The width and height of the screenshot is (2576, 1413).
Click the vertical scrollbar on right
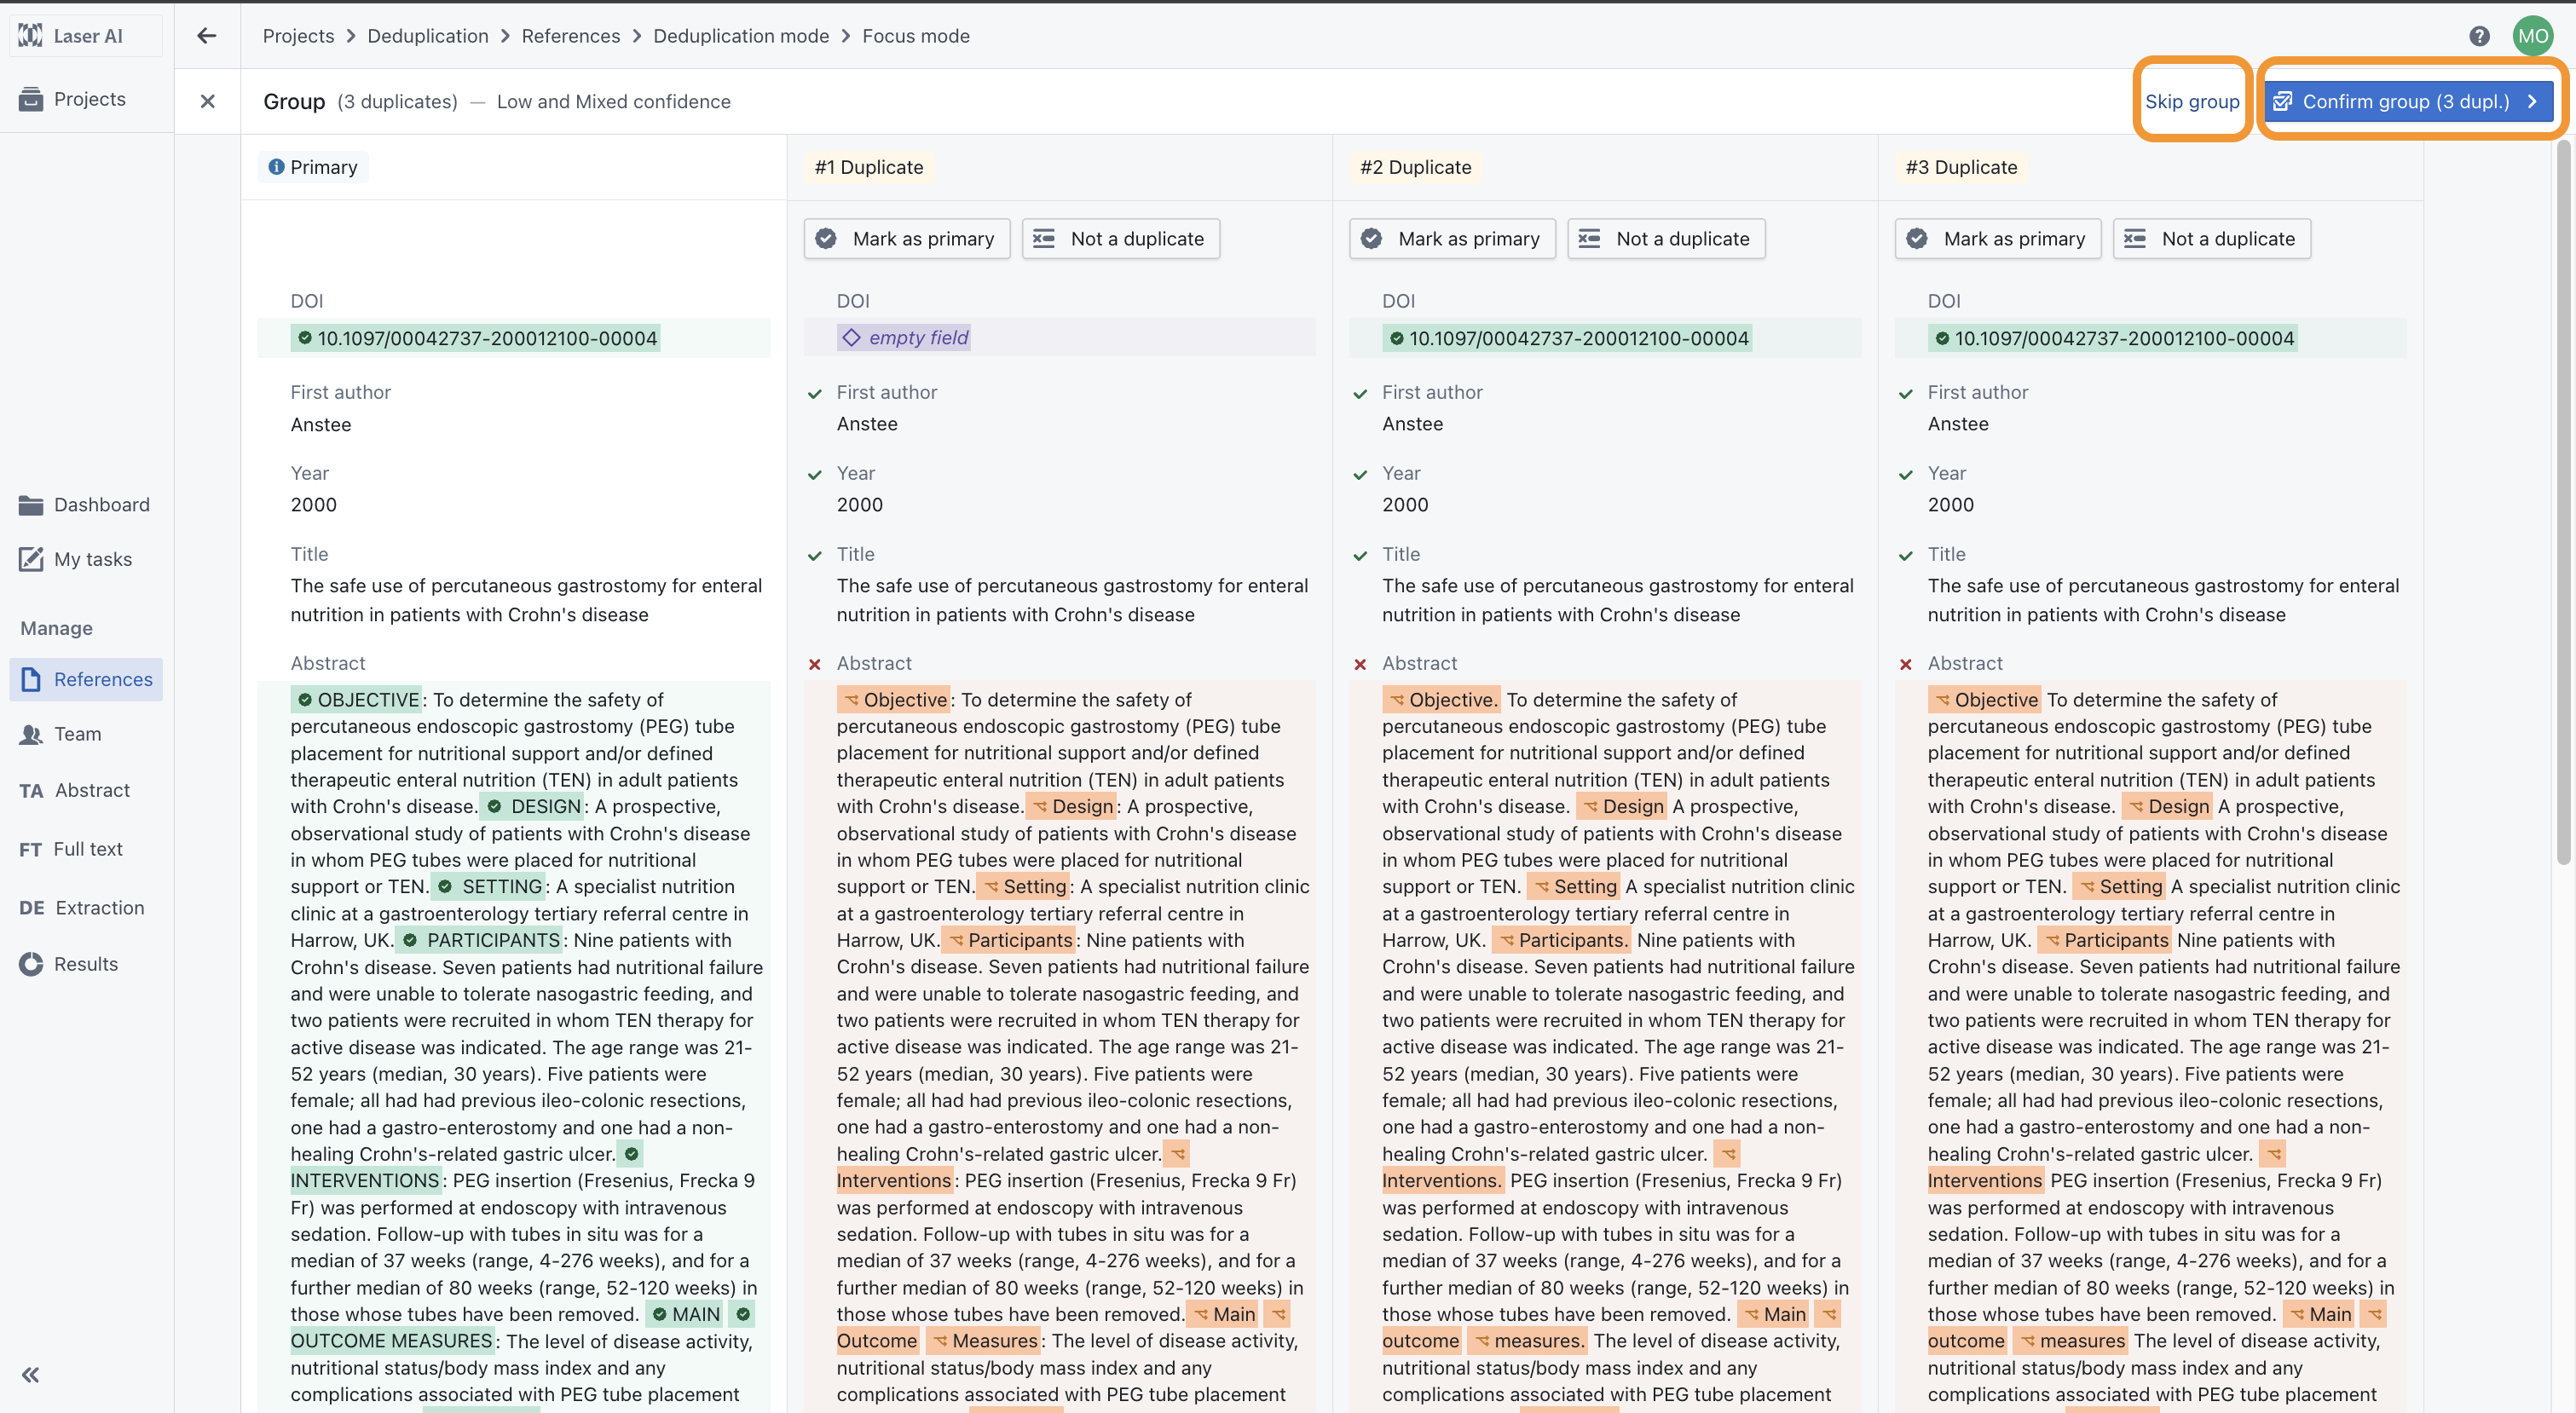point(2564,500)
